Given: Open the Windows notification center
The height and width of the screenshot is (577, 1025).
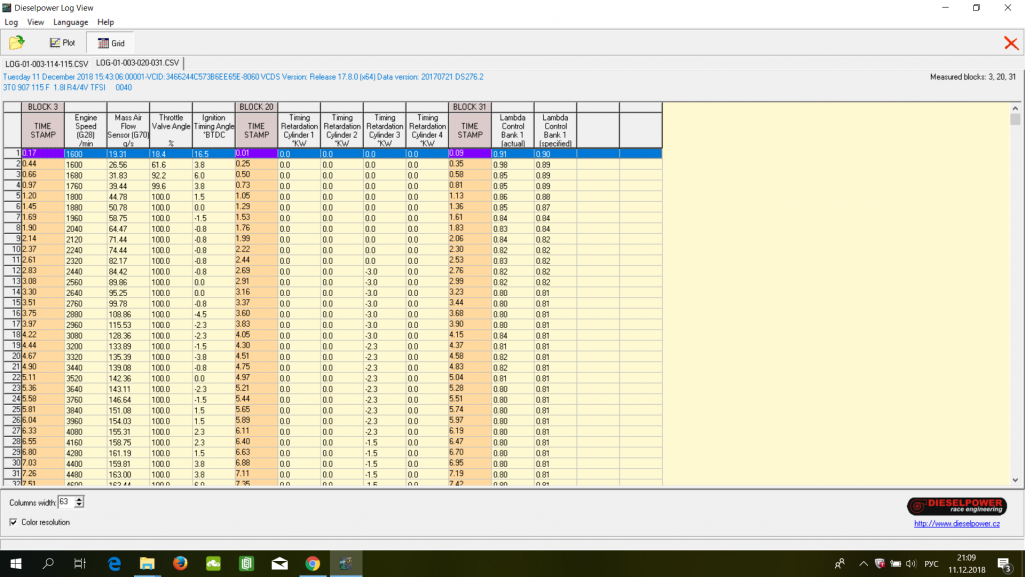Looking at the screenshot, I should point(1003,564).
